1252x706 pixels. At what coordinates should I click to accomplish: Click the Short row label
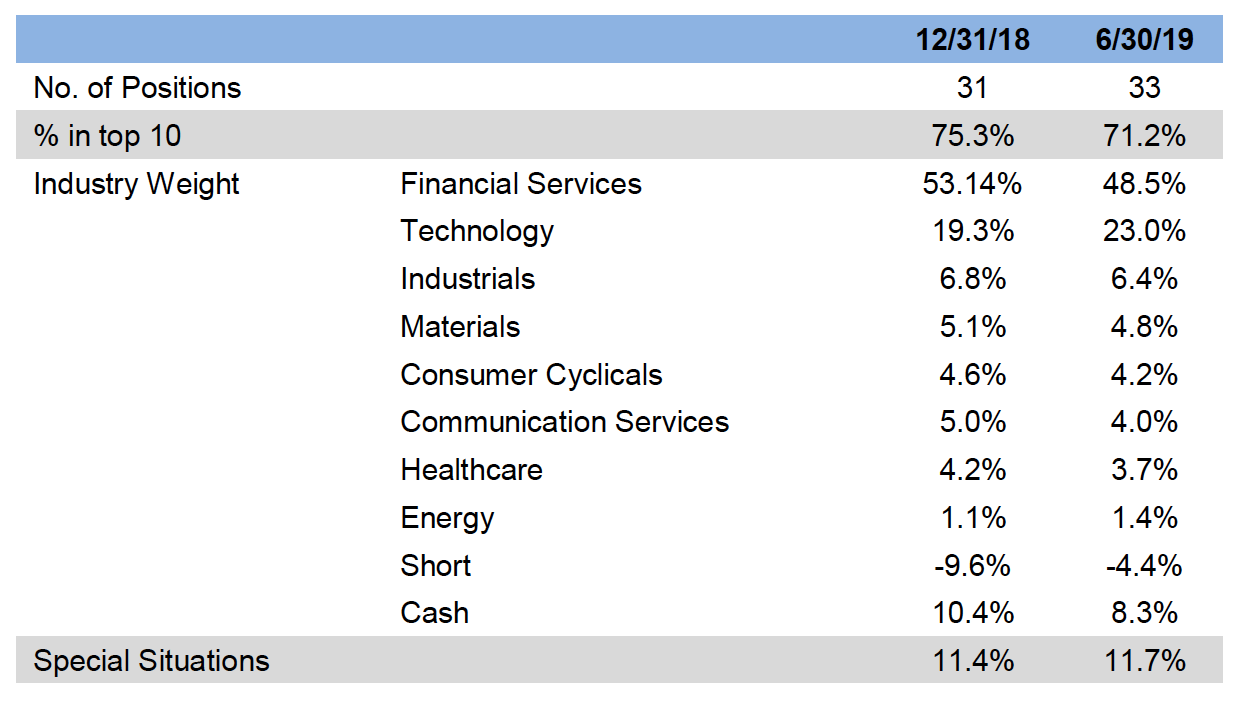click(x=436, y=566)
